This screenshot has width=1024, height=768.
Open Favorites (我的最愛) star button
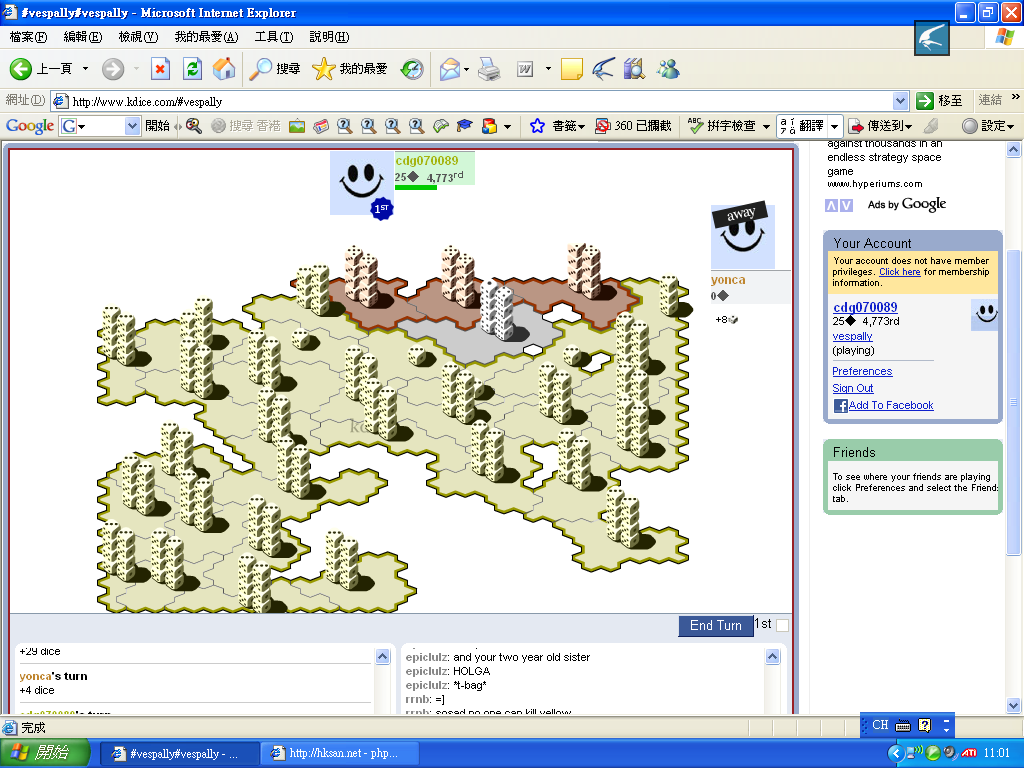(x=350, y=69)
